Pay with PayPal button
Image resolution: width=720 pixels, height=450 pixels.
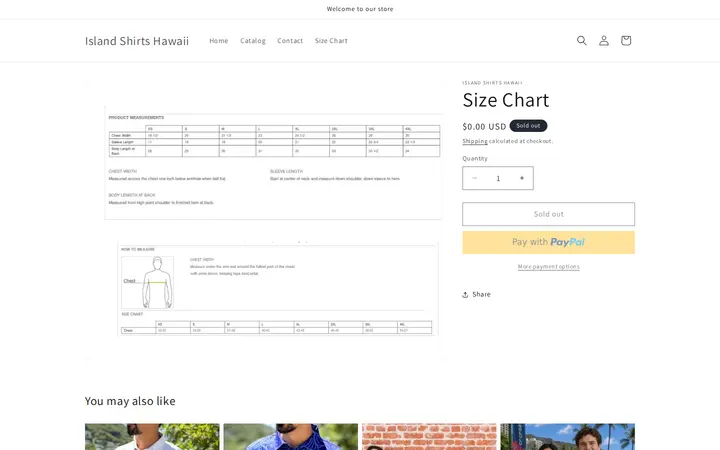click(548, 242)
